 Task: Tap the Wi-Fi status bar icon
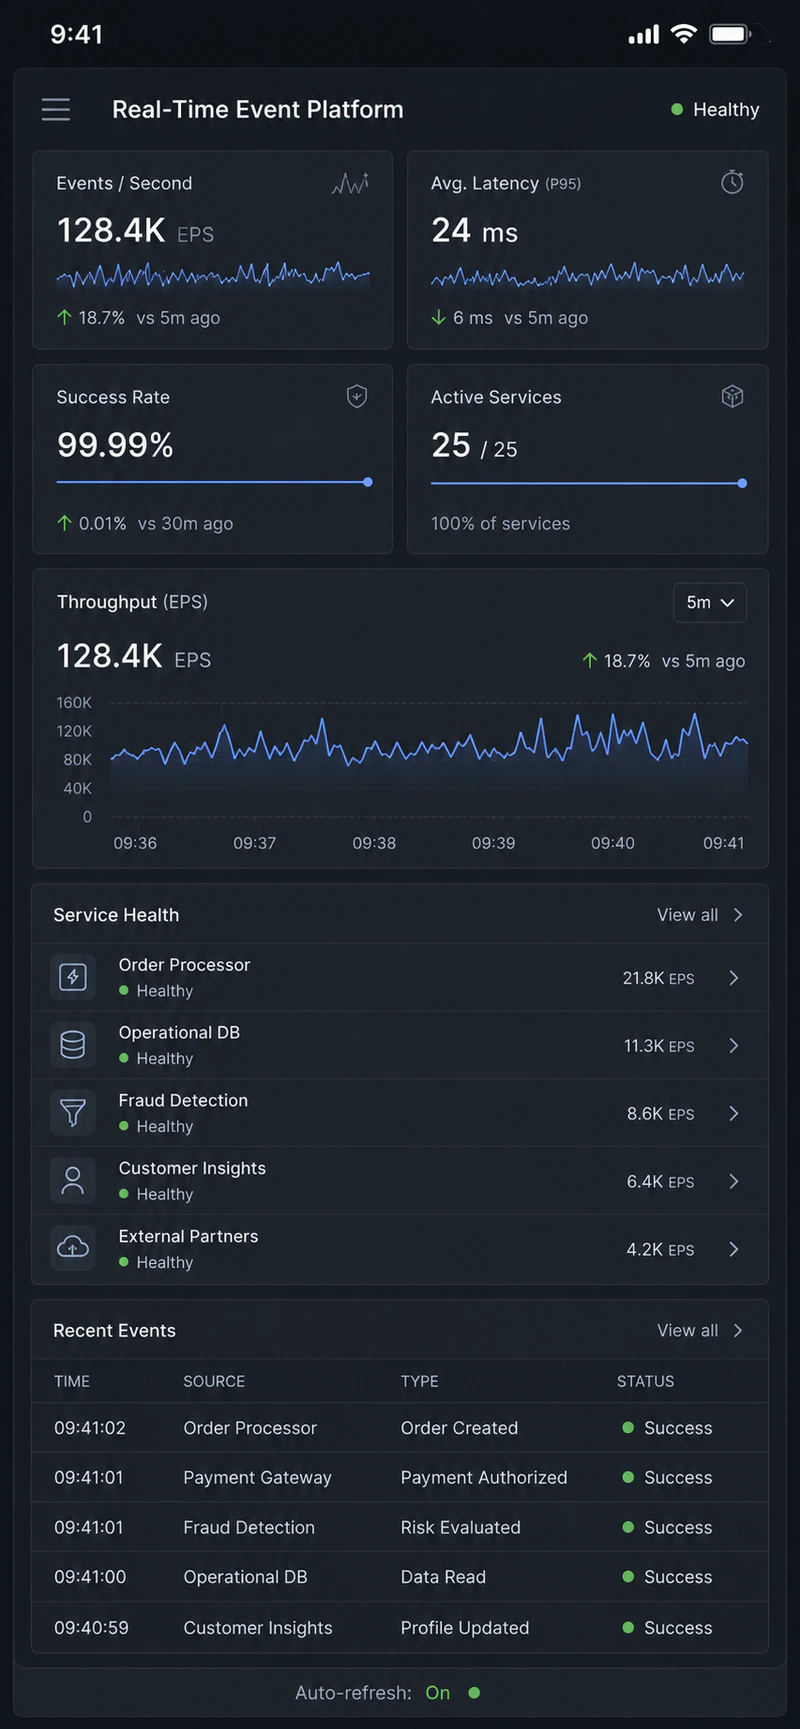[x=684, y=34]
